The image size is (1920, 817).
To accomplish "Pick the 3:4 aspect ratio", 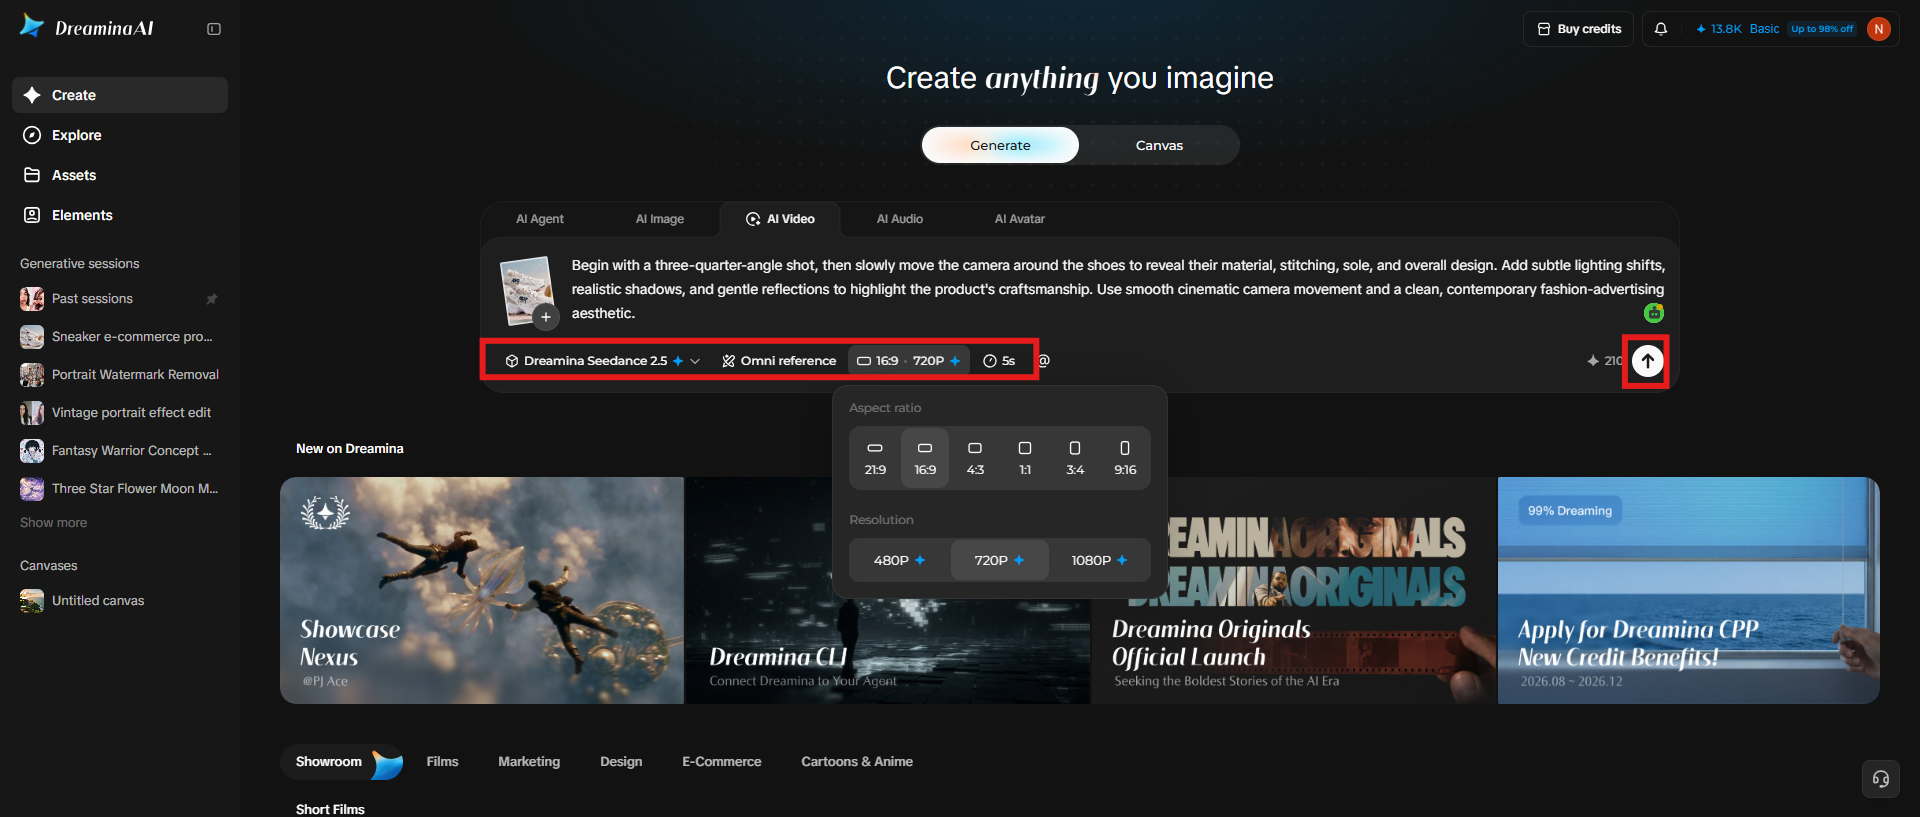I will tap(1075, 458).
